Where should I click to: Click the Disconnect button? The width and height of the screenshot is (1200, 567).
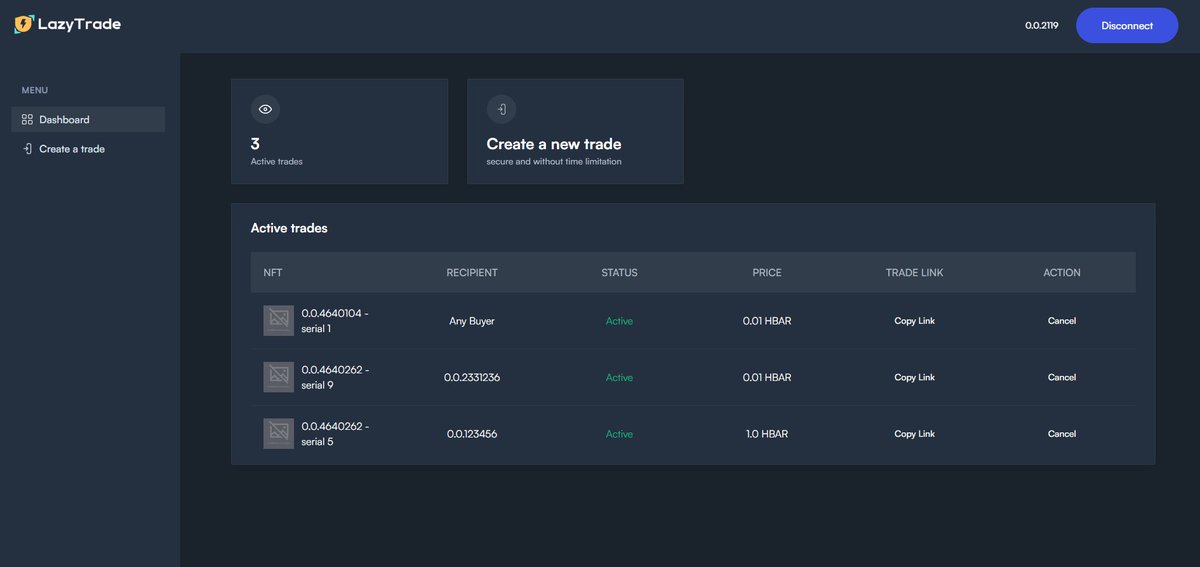1127,26
